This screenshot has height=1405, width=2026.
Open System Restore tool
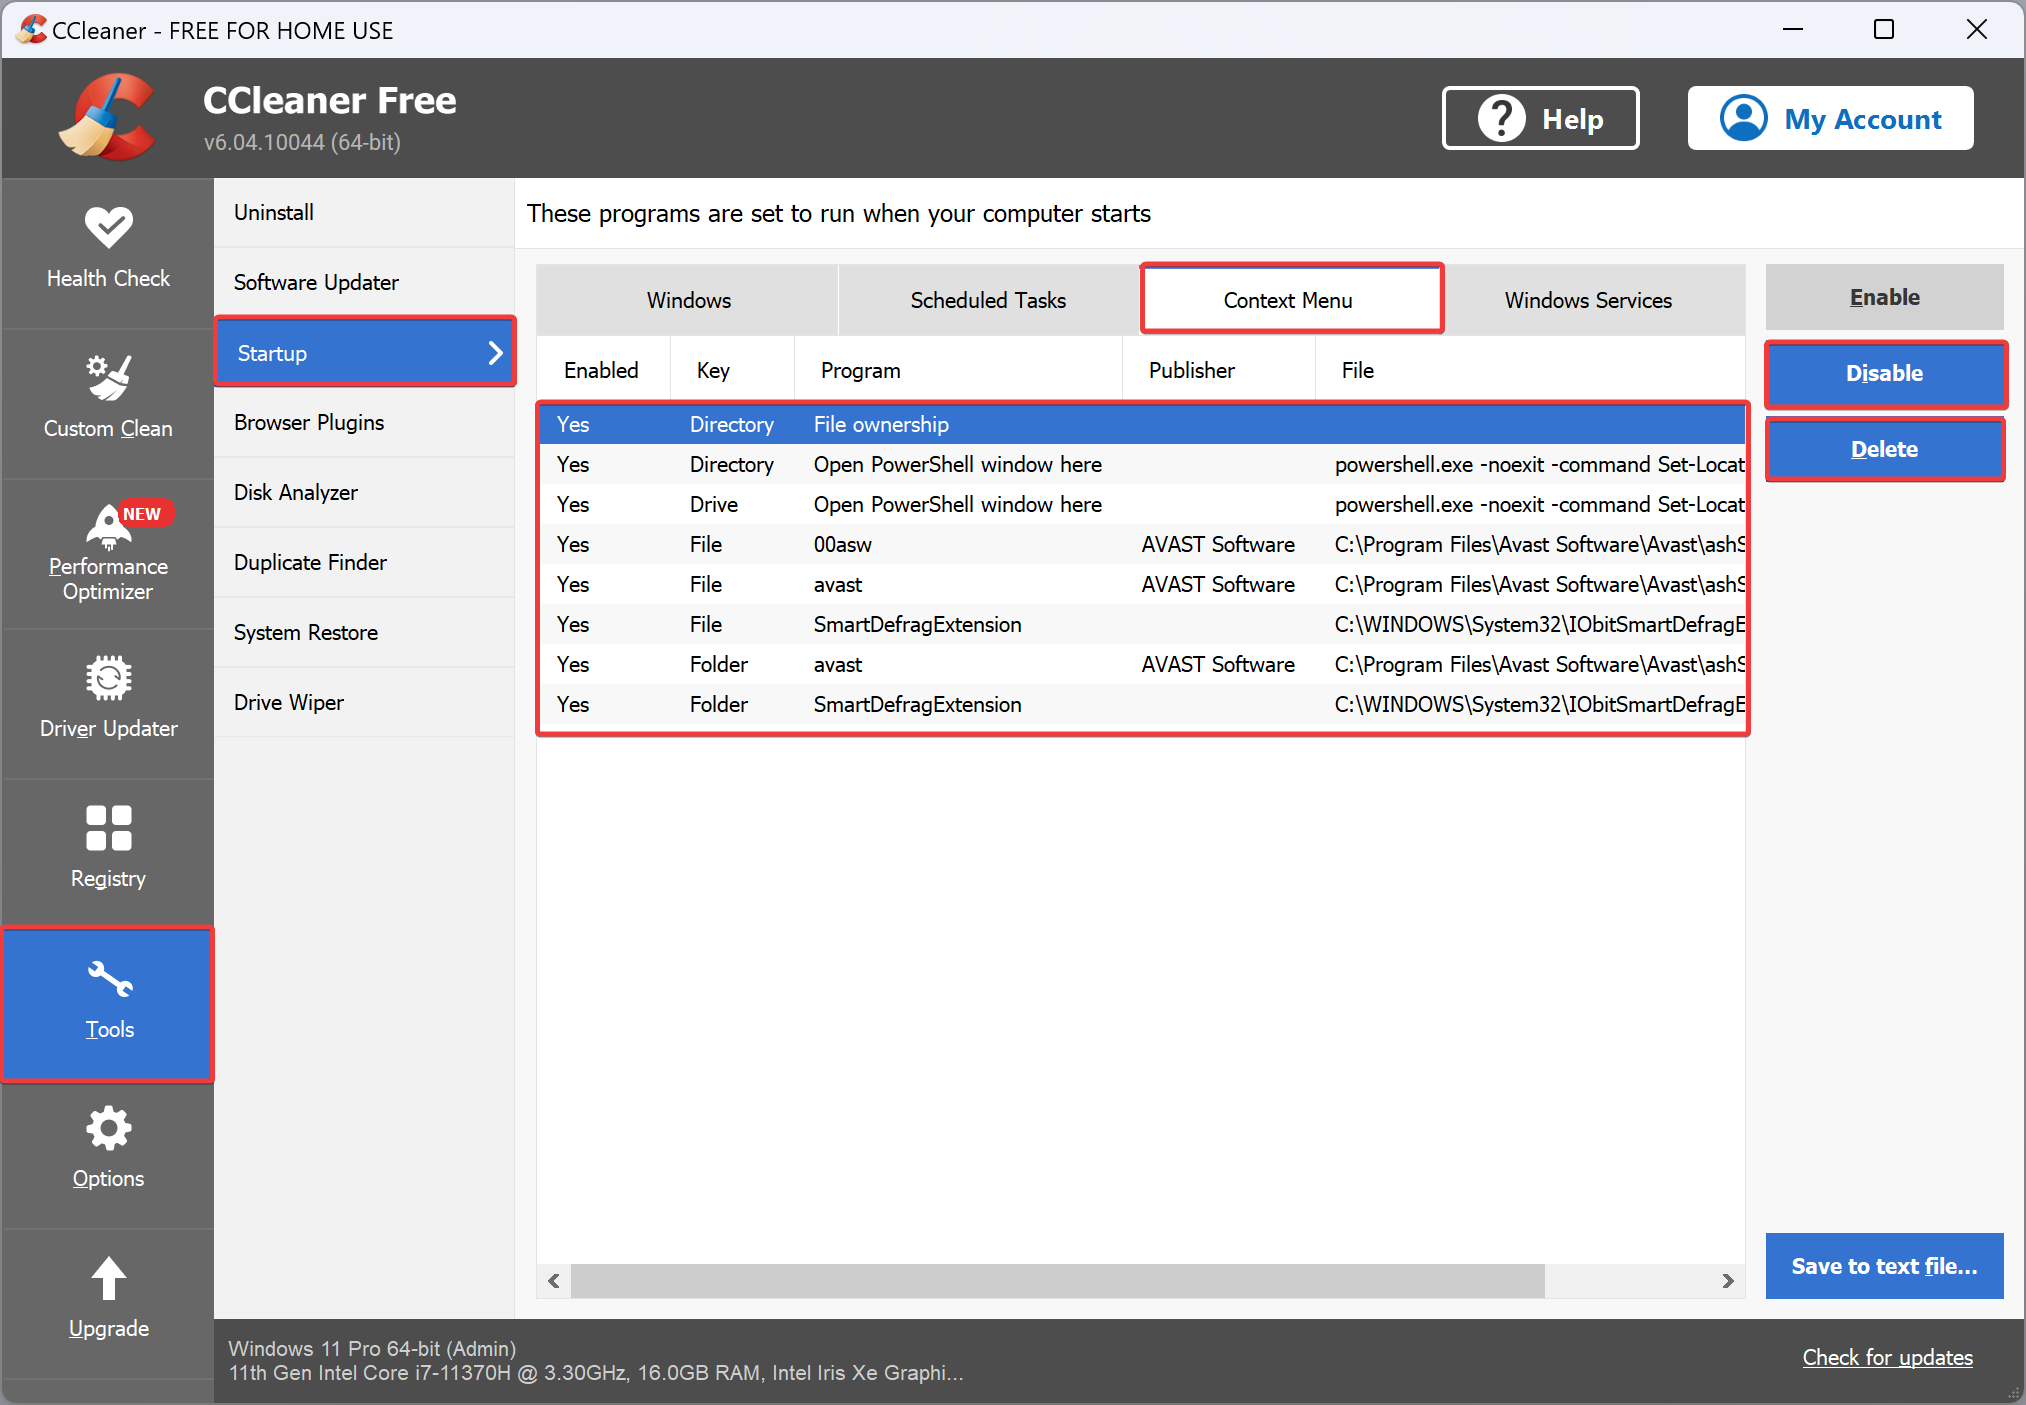[x=364, y=633]
